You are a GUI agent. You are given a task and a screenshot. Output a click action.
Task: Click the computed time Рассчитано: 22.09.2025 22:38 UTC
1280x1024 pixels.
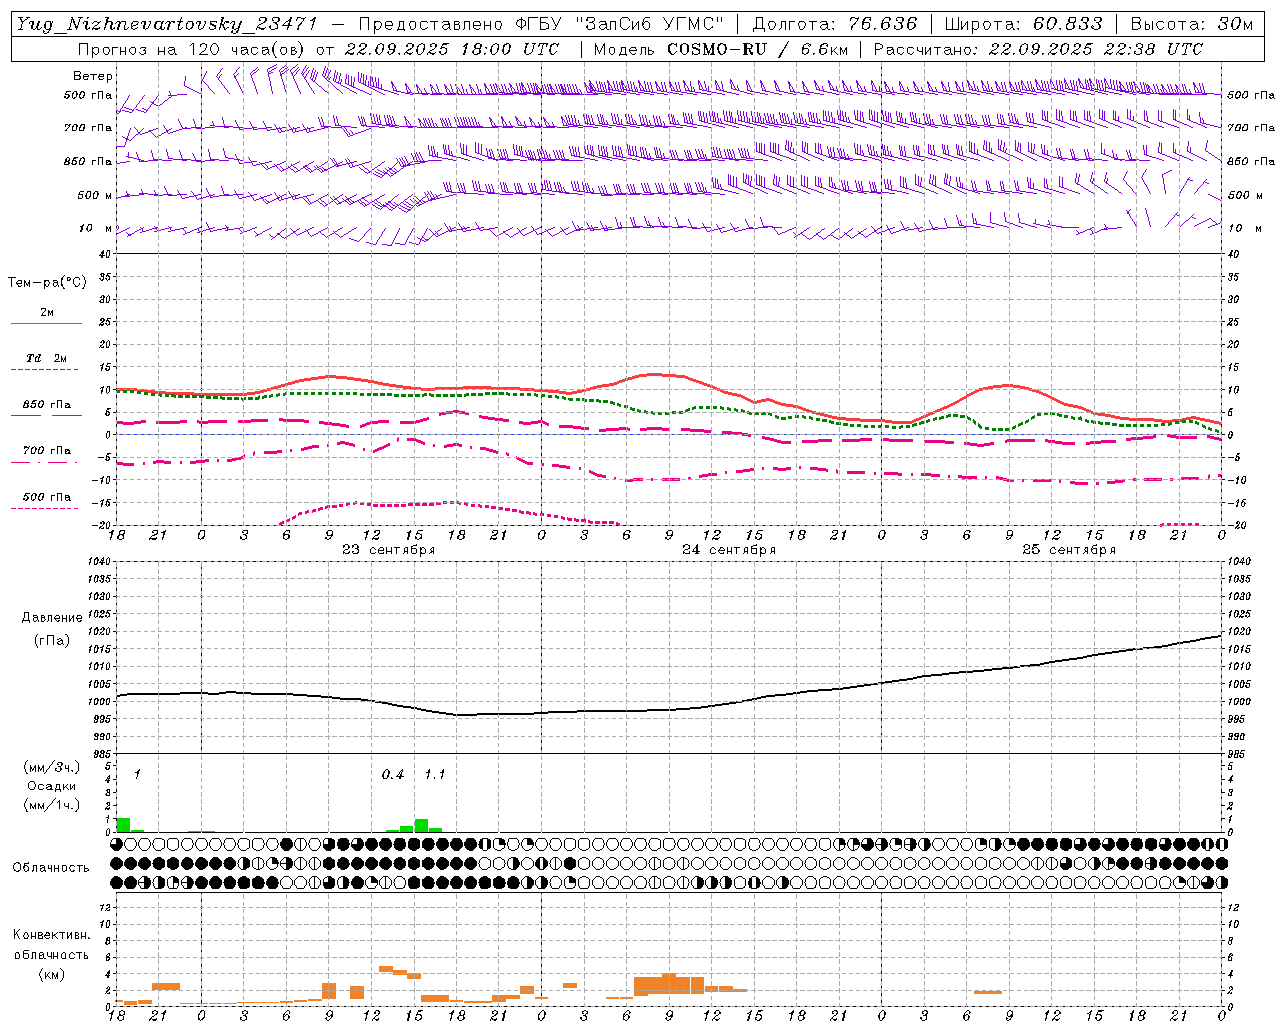click(1038, 49)
